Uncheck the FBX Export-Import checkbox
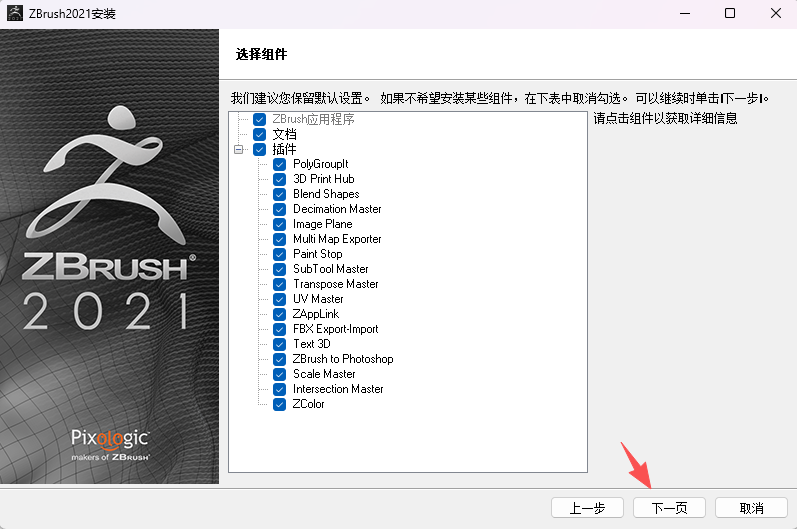The height and width of the screenshot is (529, 797). (280, 329)
